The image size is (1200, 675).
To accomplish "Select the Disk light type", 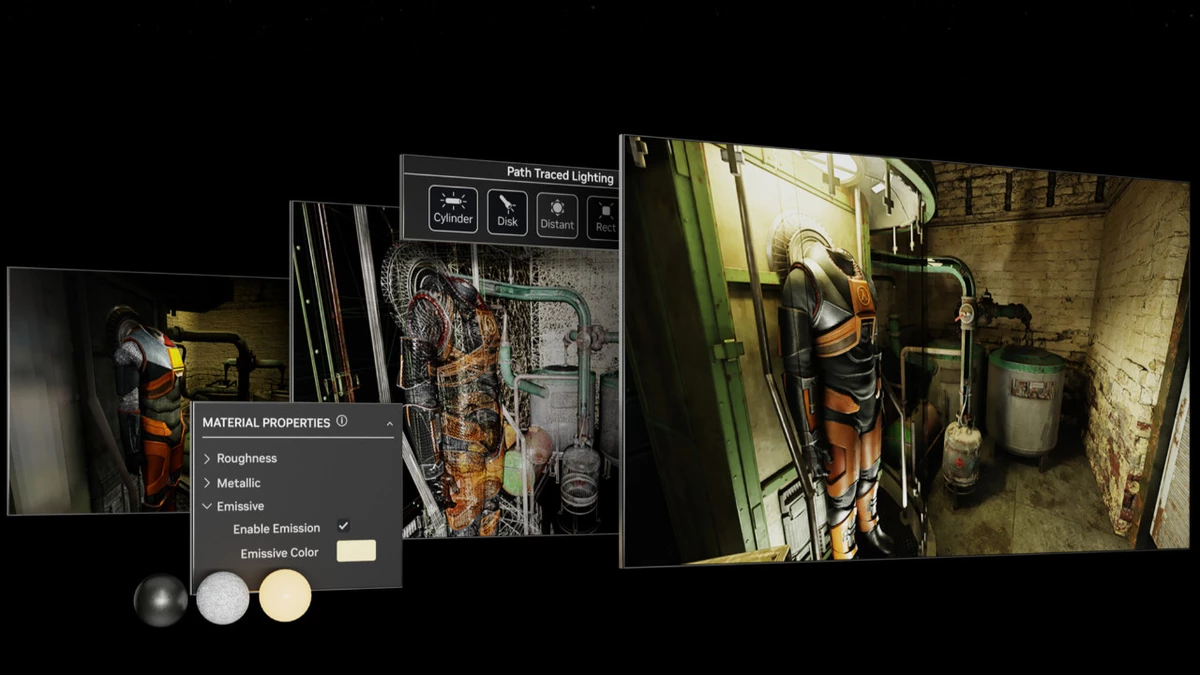I will 507,213.
